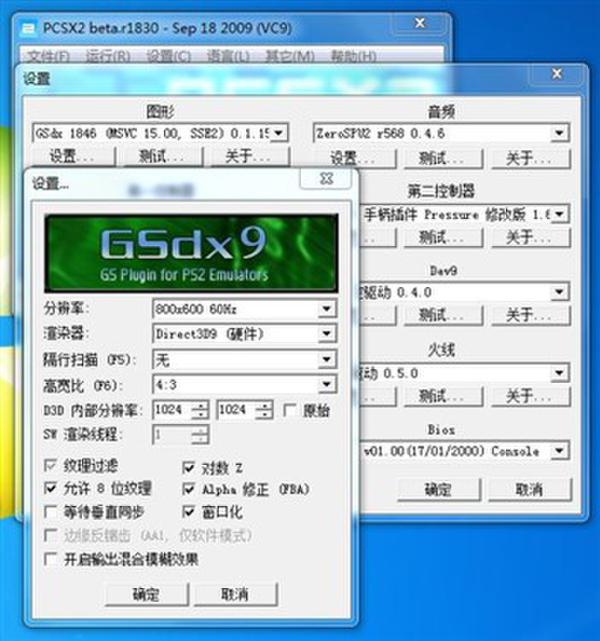Click 确定 in the plugin settings window
The width and height of the screenshot is (600, 641).
439,489
